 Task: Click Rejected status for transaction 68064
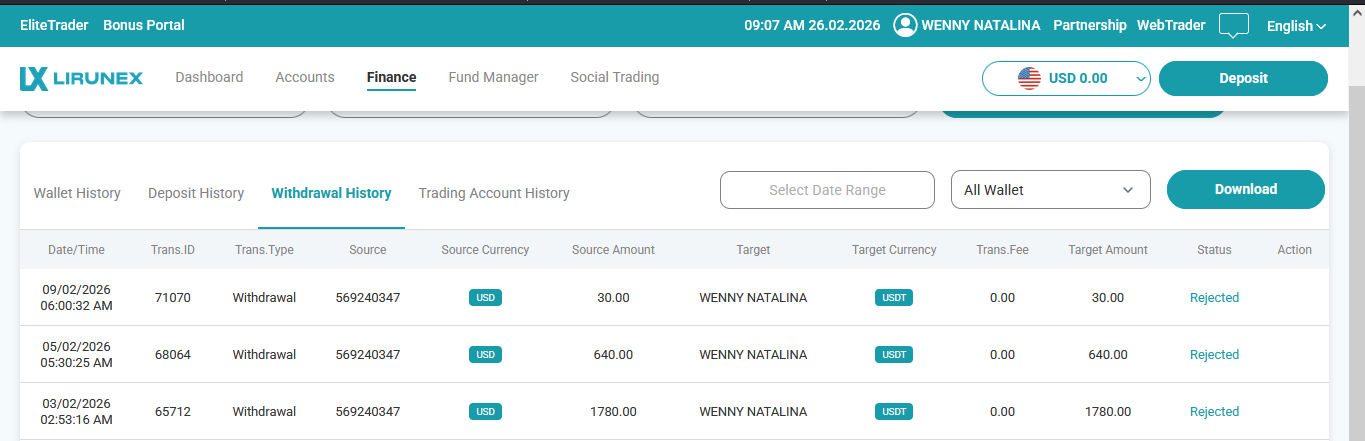point(1214,355)
